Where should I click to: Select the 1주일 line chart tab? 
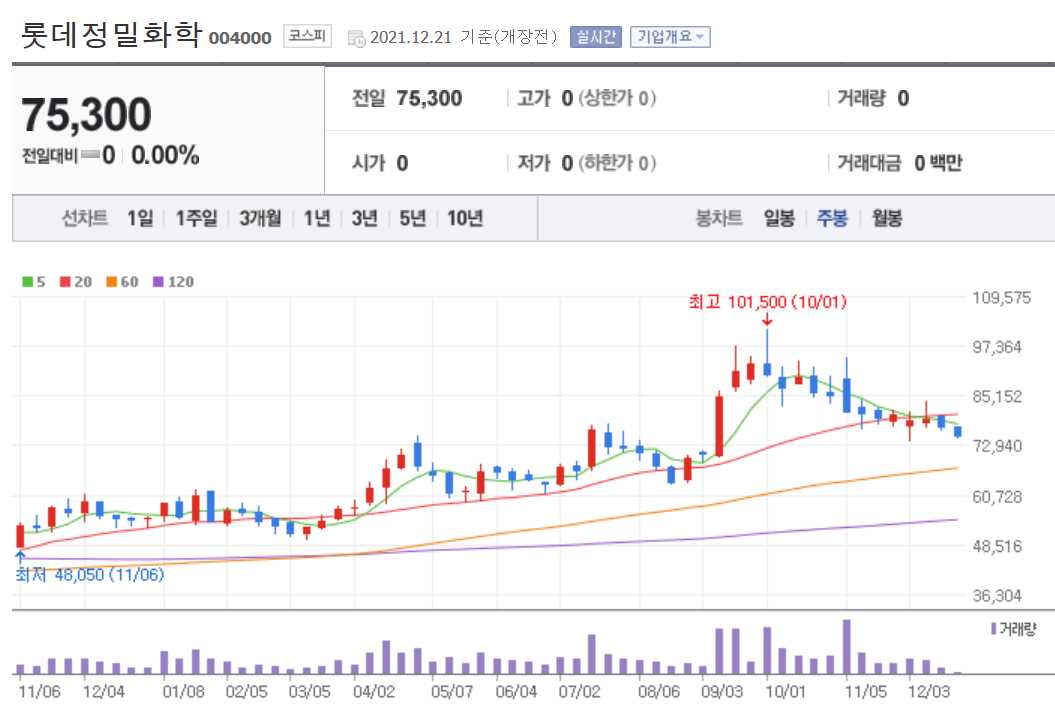point(196,218)
